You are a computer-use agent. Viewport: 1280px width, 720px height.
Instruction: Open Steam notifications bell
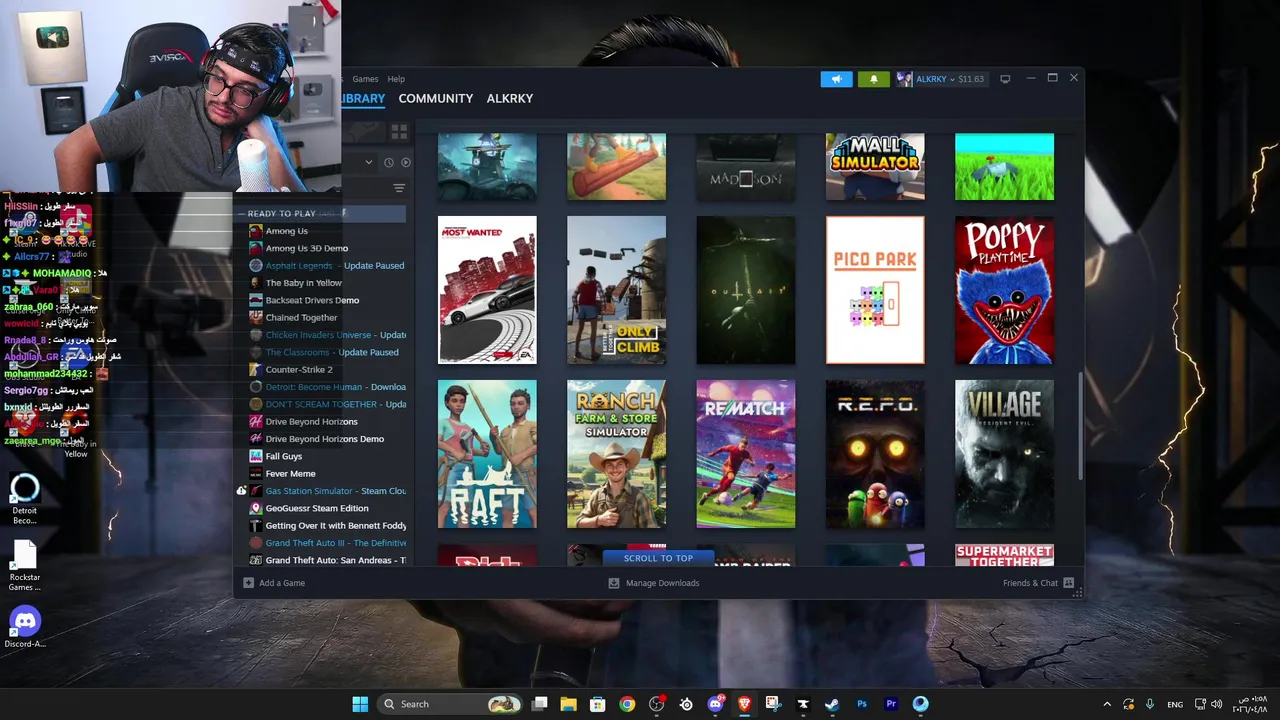[x=873, y=79]
